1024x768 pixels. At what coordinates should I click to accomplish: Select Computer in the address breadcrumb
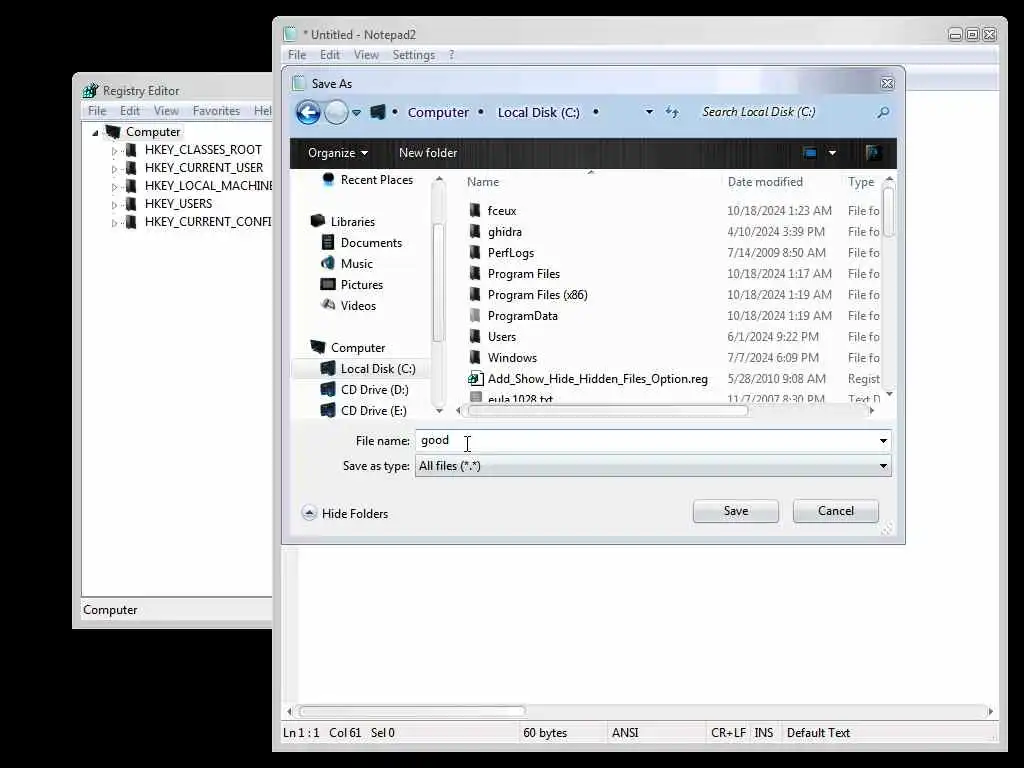438,112
